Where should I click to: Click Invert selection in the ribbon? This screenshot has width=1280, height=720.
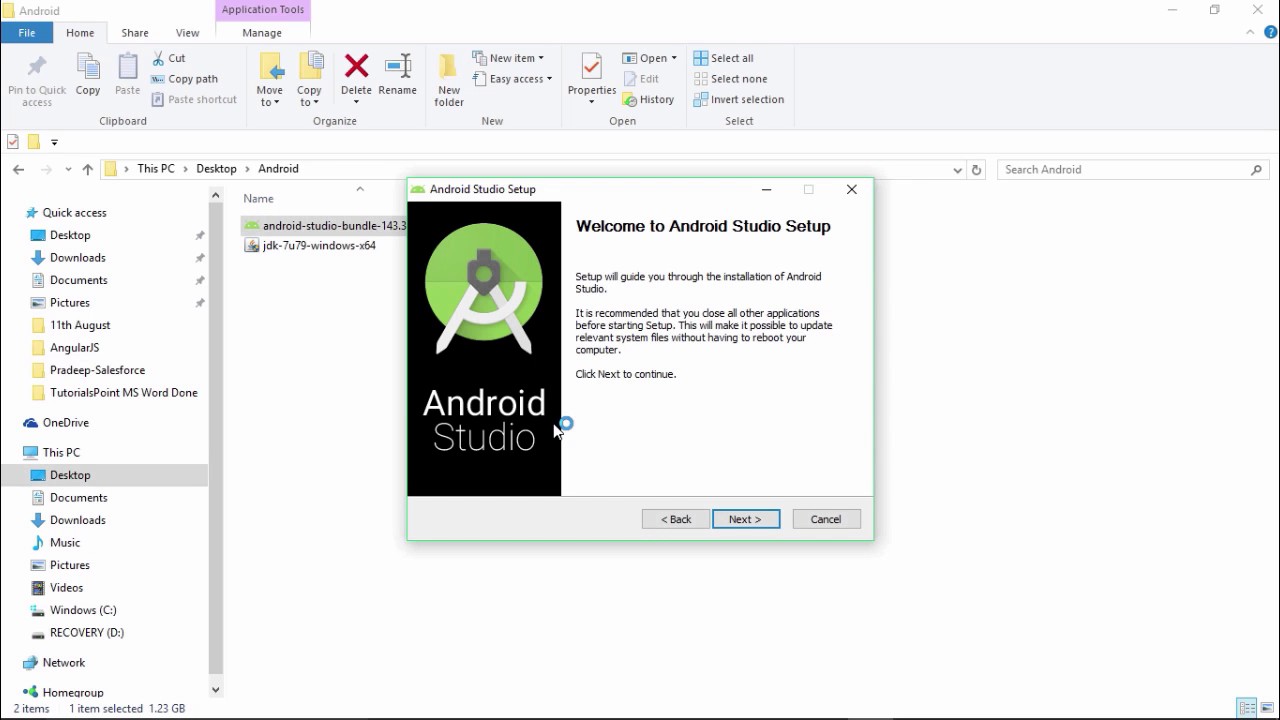coord(739,100)
